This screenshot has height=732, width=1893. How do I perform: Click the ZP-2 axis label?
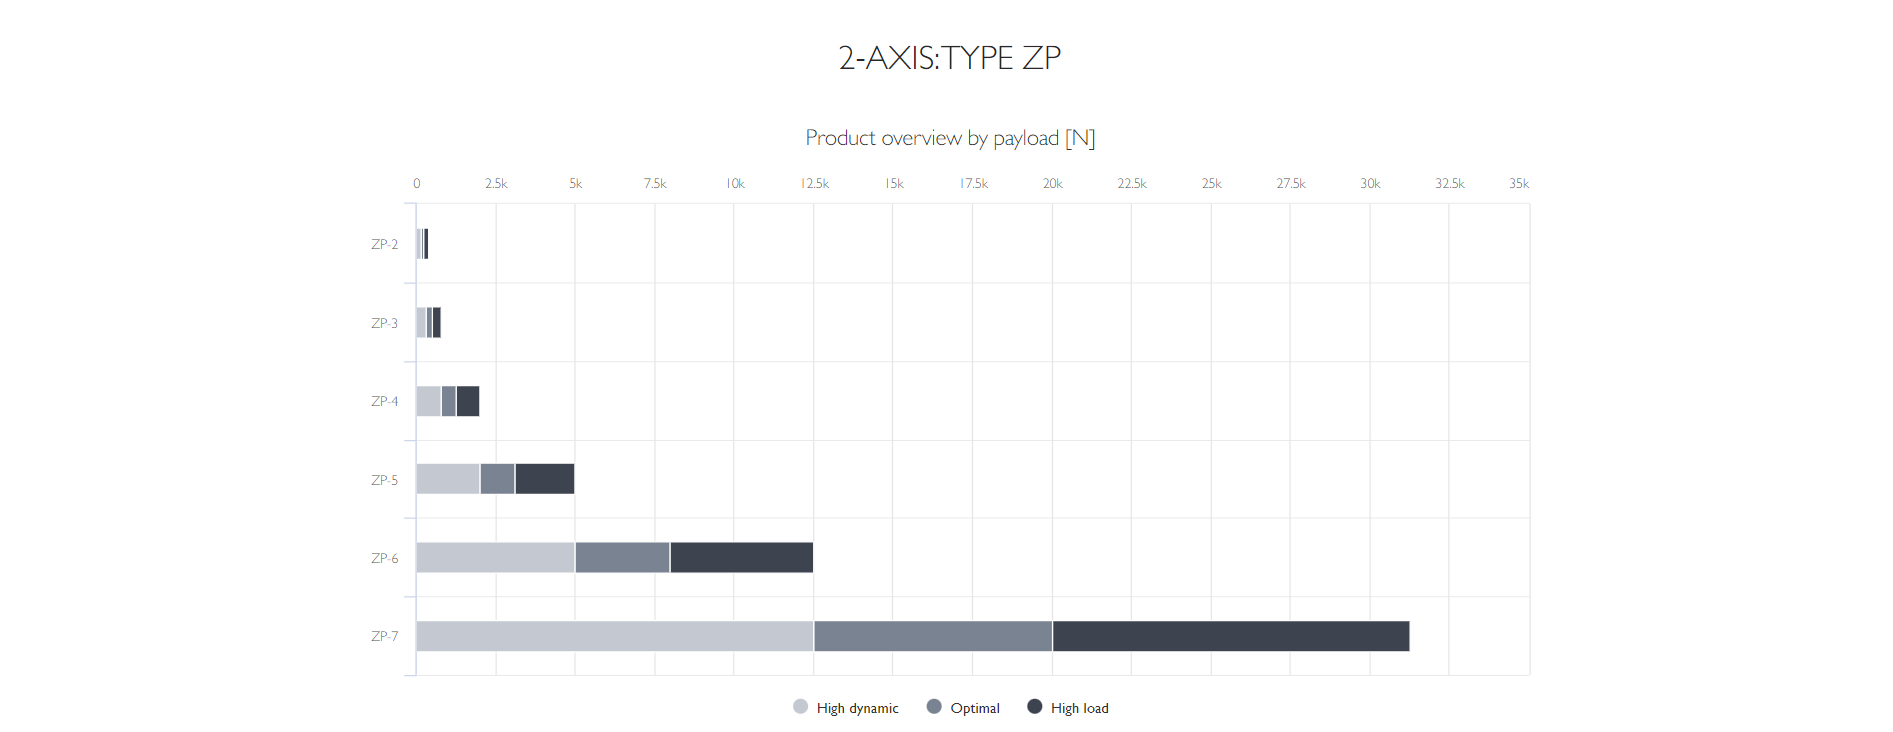pyautogui.click(x=384, y=244)
